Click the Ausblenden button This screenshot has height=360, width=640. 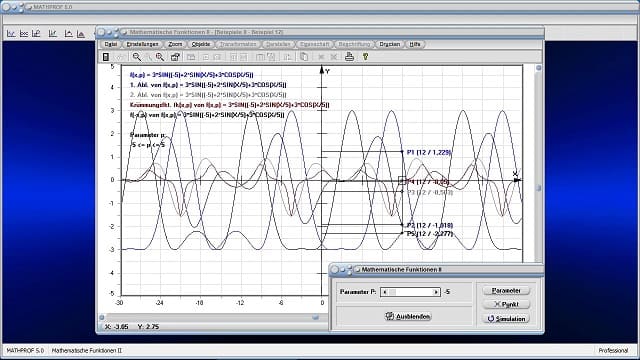coord(408,316)
